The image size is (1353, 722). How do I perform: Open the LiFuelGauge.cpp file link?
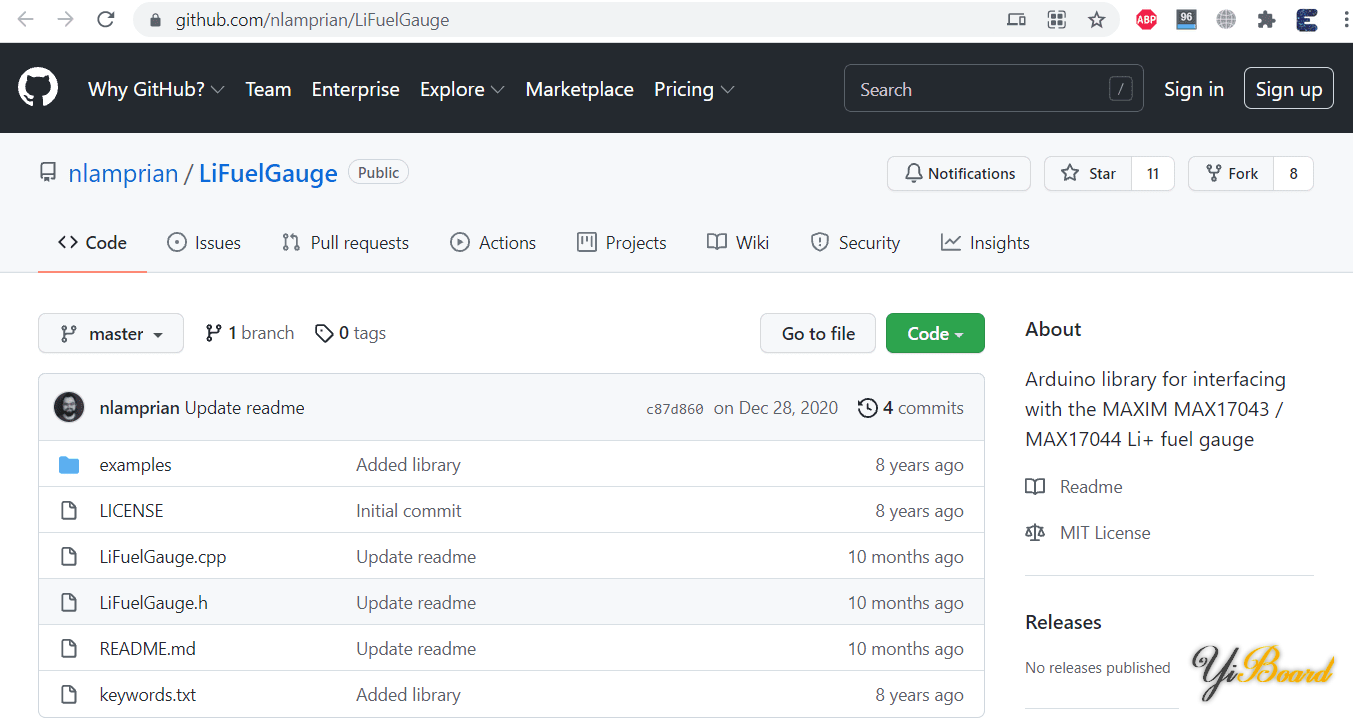click(x=163, y=557)
